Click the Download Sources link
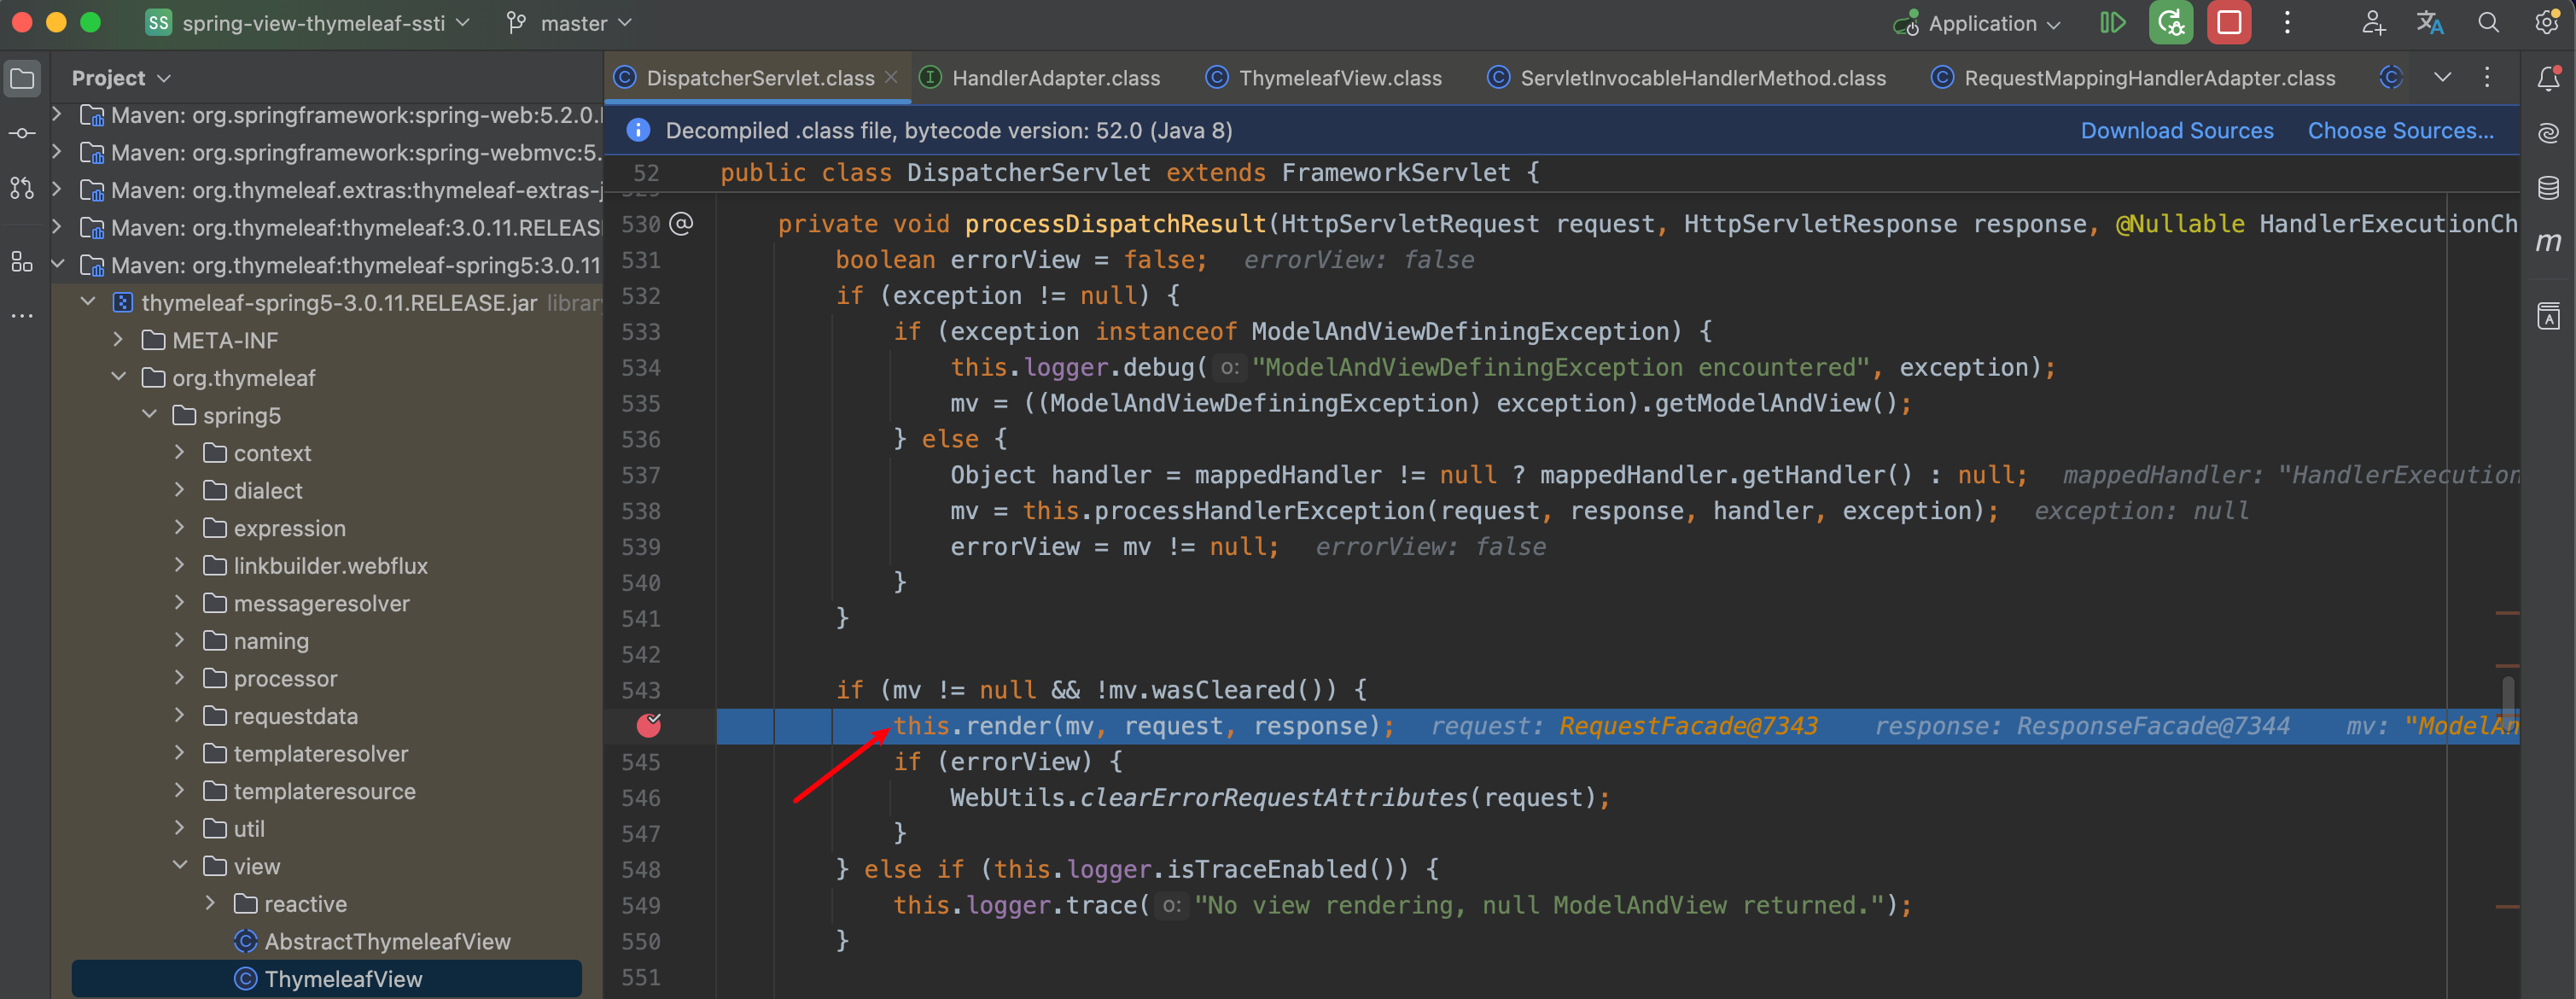This screenshot has width=2576, height=999. (2177, 131)
